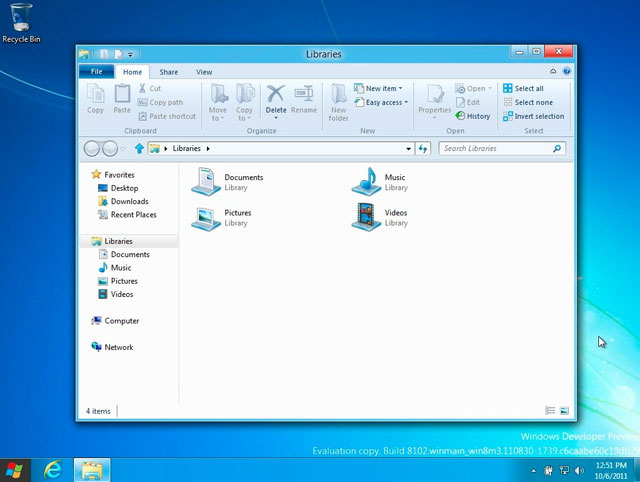Click the Rename icon
Viewport: 640px width, 482px height.
coord(304,94)
